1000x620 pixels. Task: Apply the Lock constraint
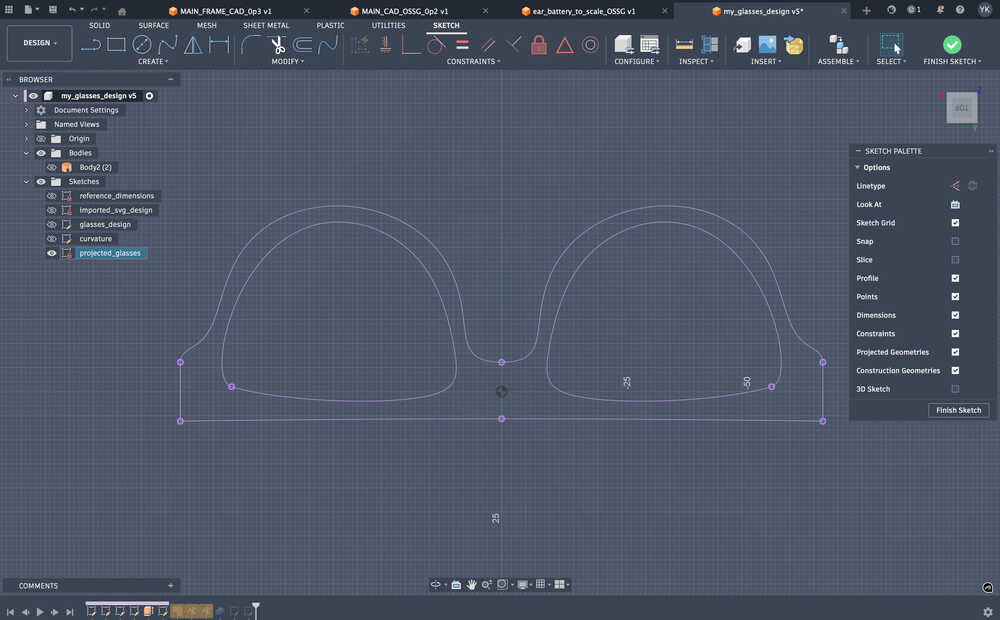coord(539,46)
